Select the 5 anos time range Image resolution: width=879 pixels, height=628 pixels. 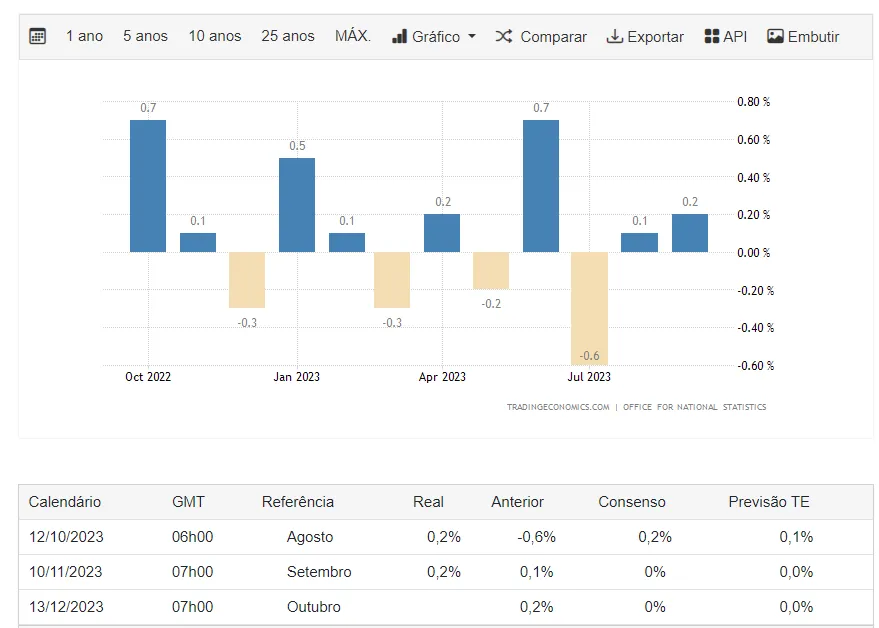(x=145, y=36)
